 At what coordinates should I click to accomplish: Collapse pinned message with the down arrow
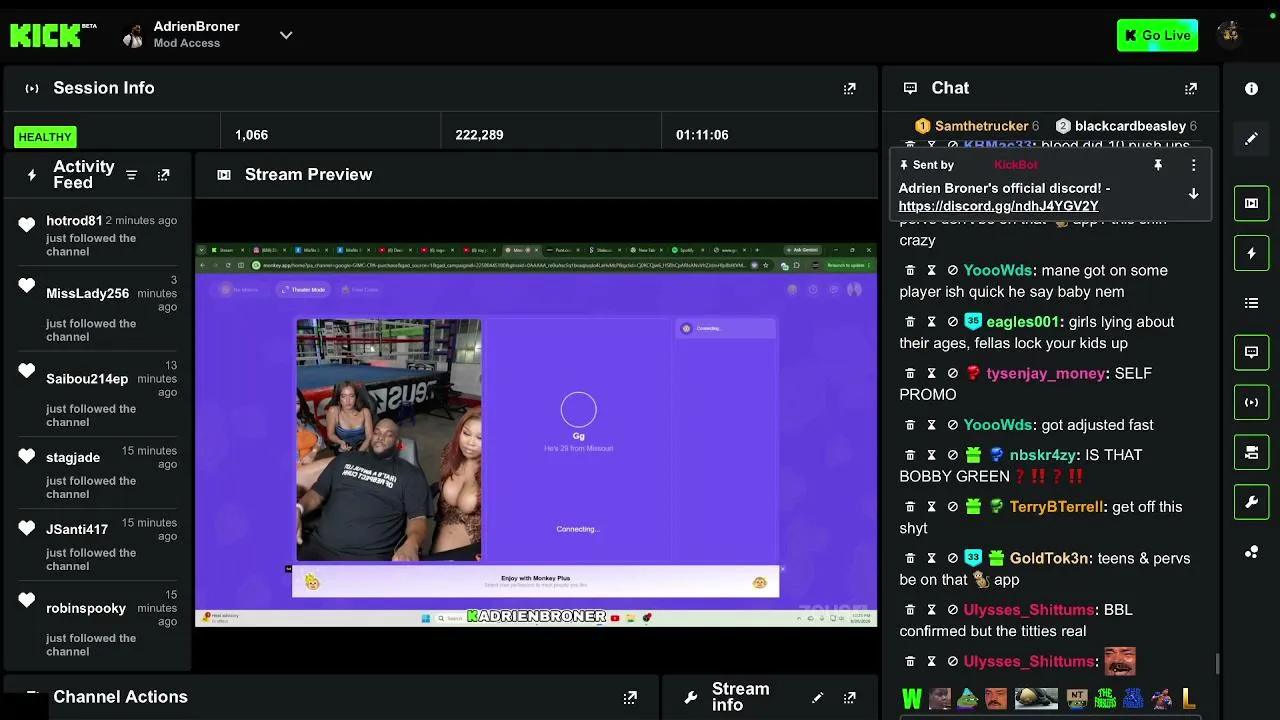click(1193, 194)
